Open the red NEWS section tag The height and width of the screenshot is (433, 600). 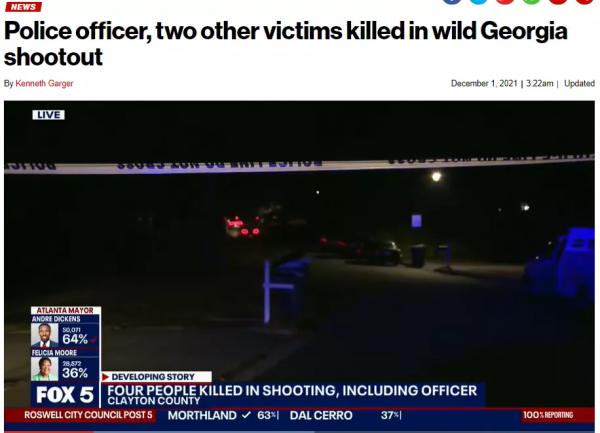23,7
